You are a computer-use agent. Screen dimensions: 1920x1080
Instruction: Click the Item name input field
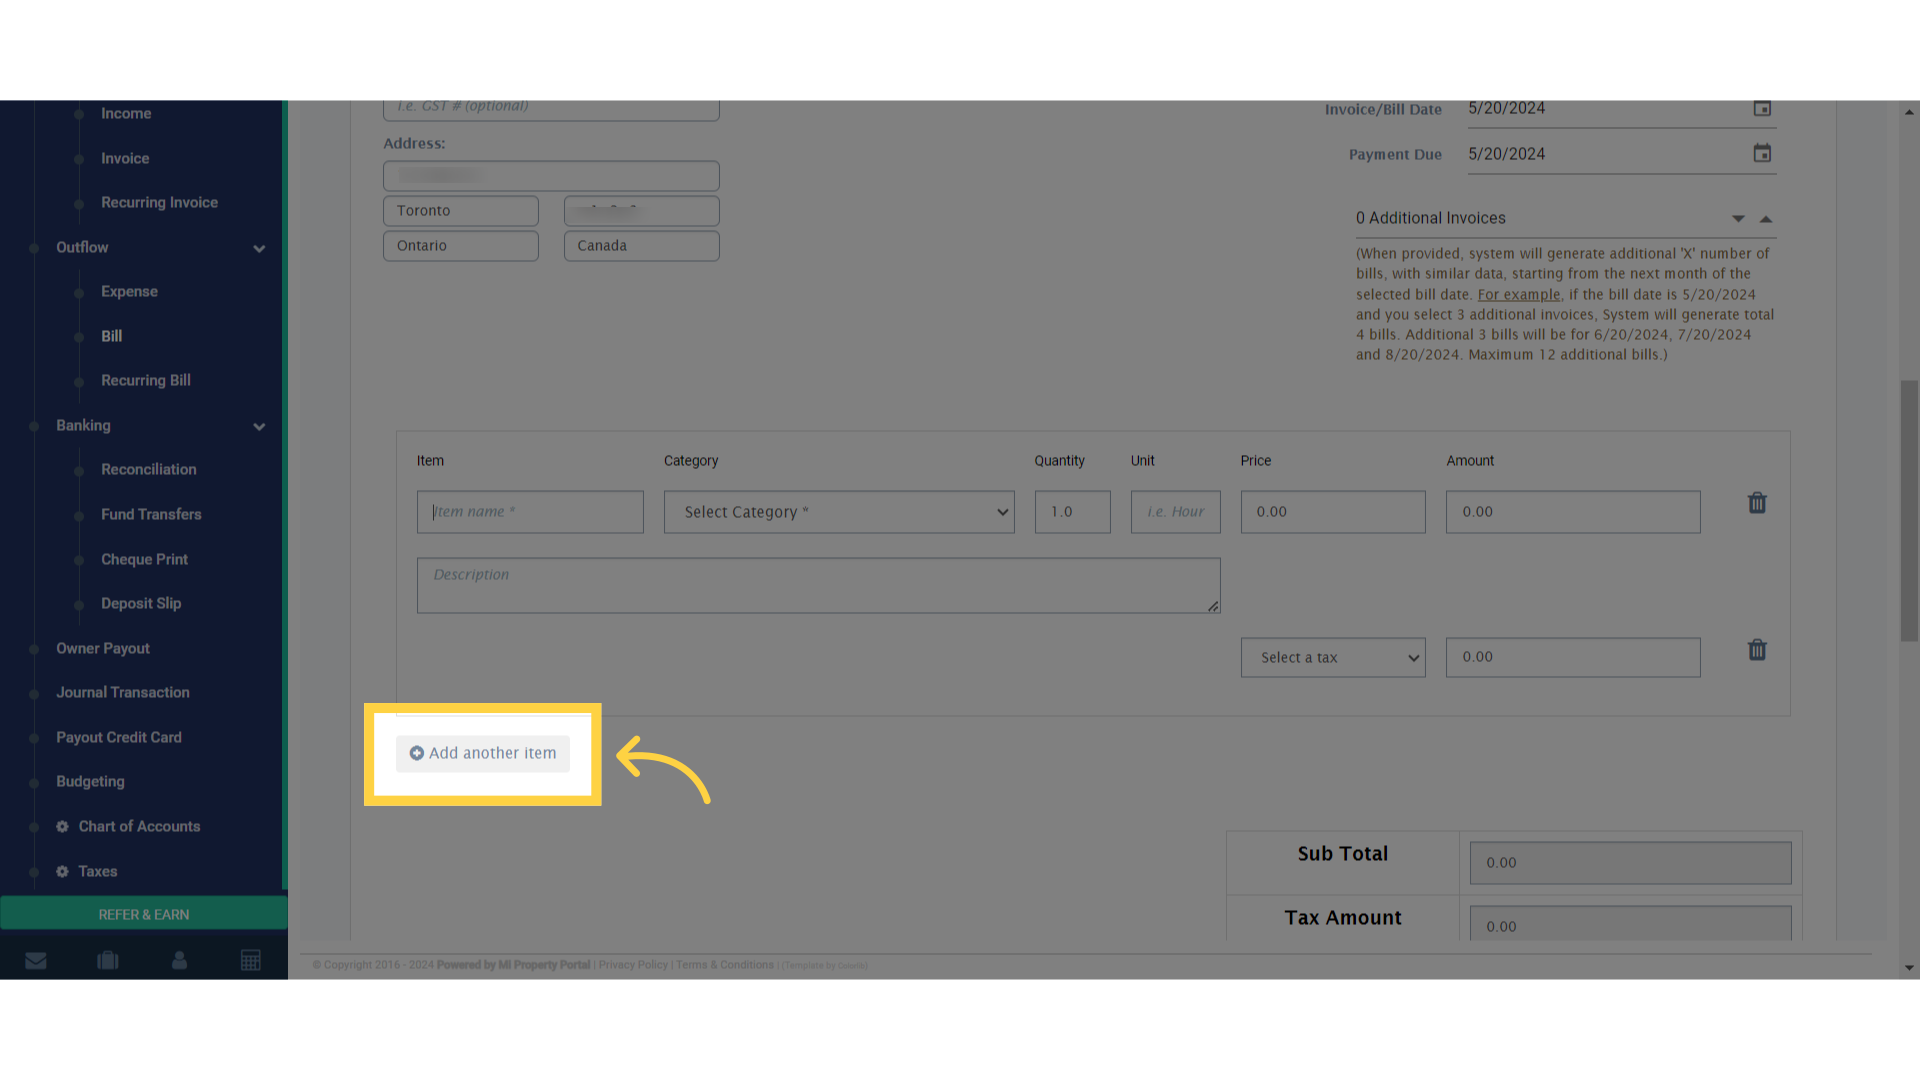click(x=530, y=512)
